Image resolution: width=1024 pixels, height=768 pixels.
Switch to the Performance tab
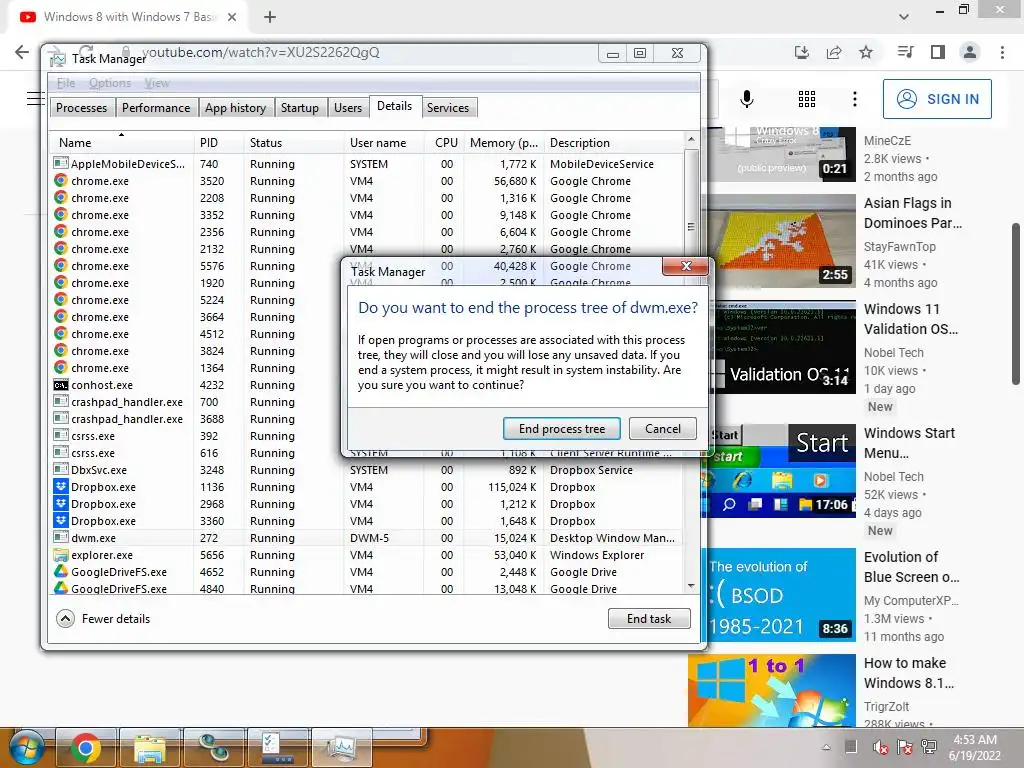coord(155,108)
